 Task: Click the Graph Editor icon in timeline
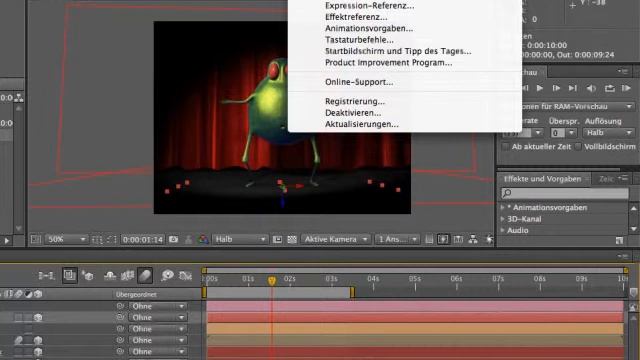185,276
